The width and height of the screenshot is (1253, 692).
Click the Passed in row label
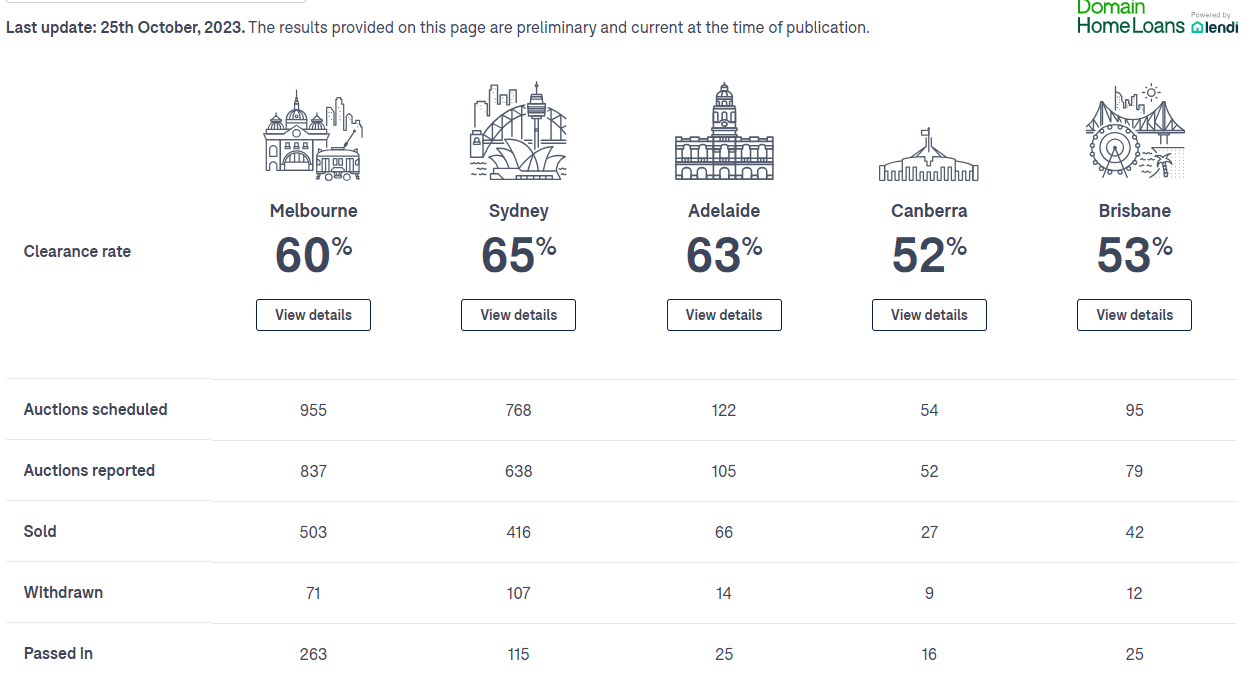(58, 654)
